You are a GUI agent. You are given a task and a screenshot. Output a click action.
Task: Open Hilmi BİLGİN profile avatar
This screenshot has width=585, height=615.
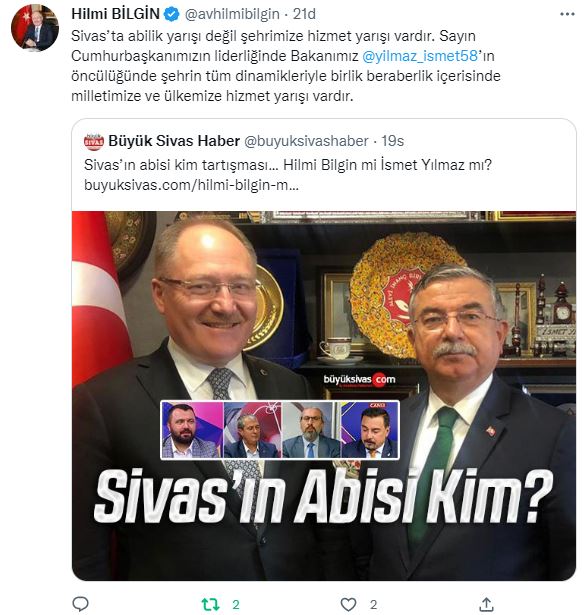pyautogui.click(x=35, y=28)
